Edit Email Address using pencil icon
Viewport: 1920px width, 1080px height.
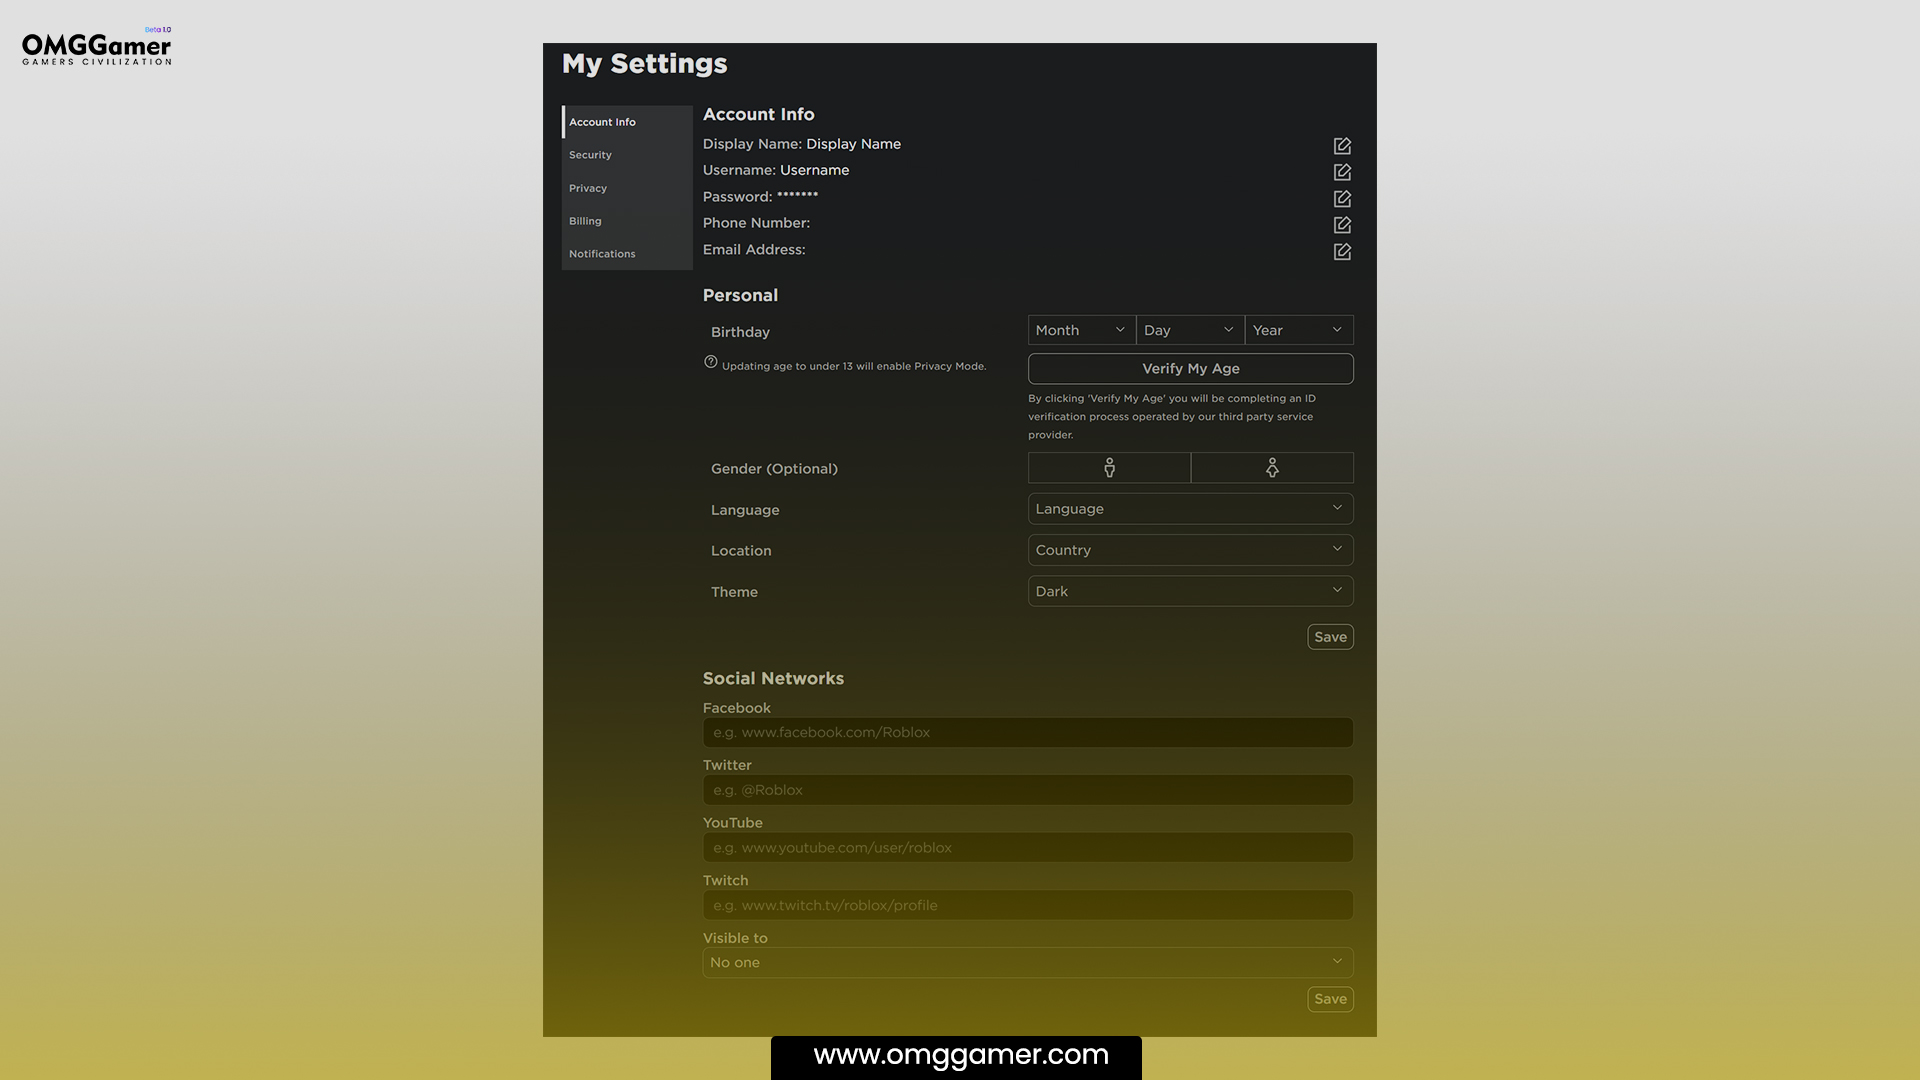[1342, 252]
